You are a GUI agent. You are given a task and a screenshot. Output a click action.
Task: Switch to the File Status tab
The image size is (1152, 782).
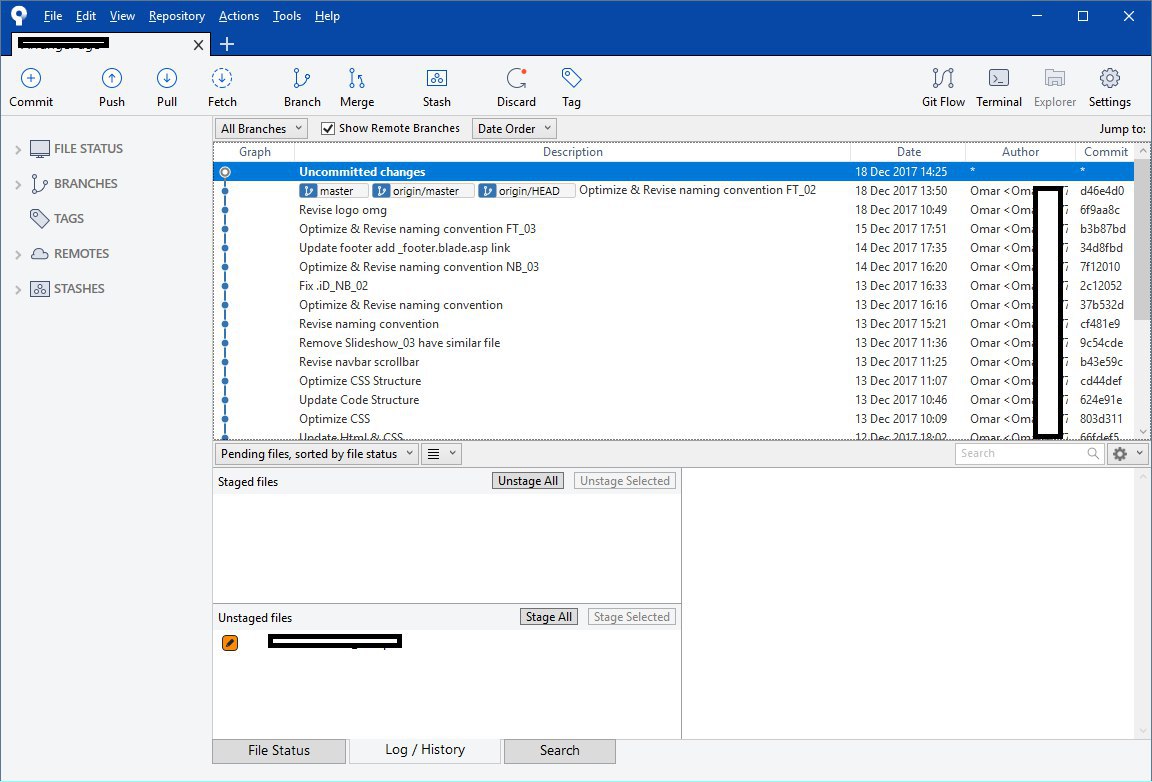tap(279, 751)
